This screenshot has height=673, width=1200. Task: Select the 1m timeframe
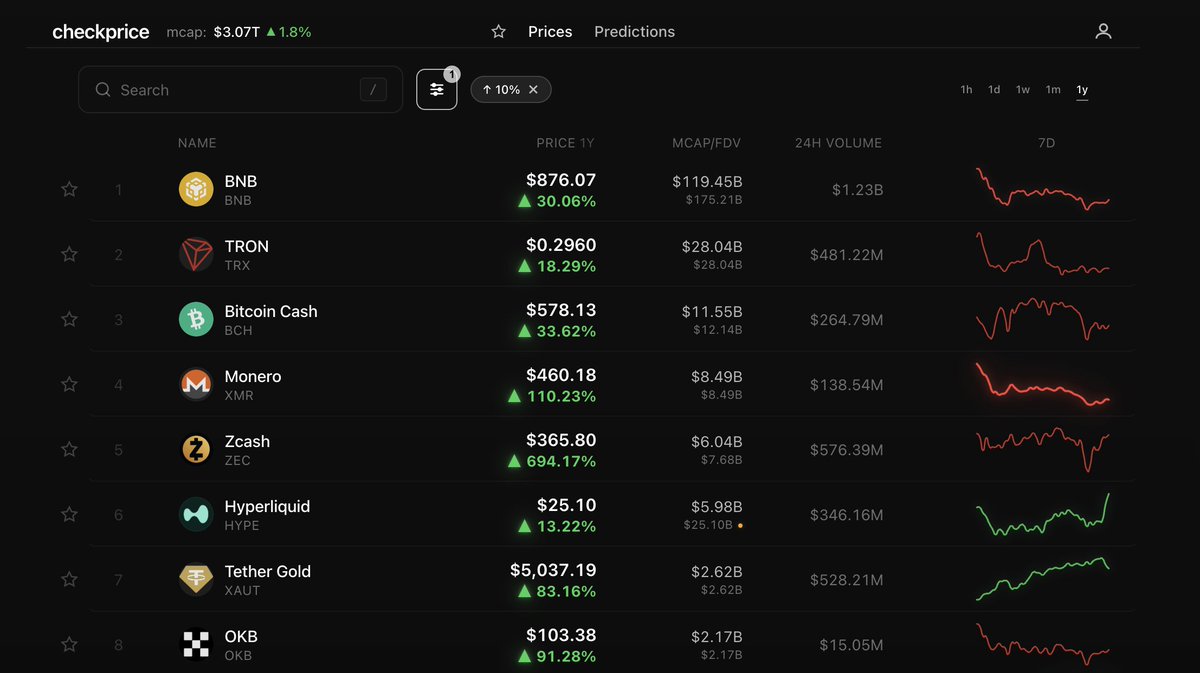click(x=1052, y=89)
